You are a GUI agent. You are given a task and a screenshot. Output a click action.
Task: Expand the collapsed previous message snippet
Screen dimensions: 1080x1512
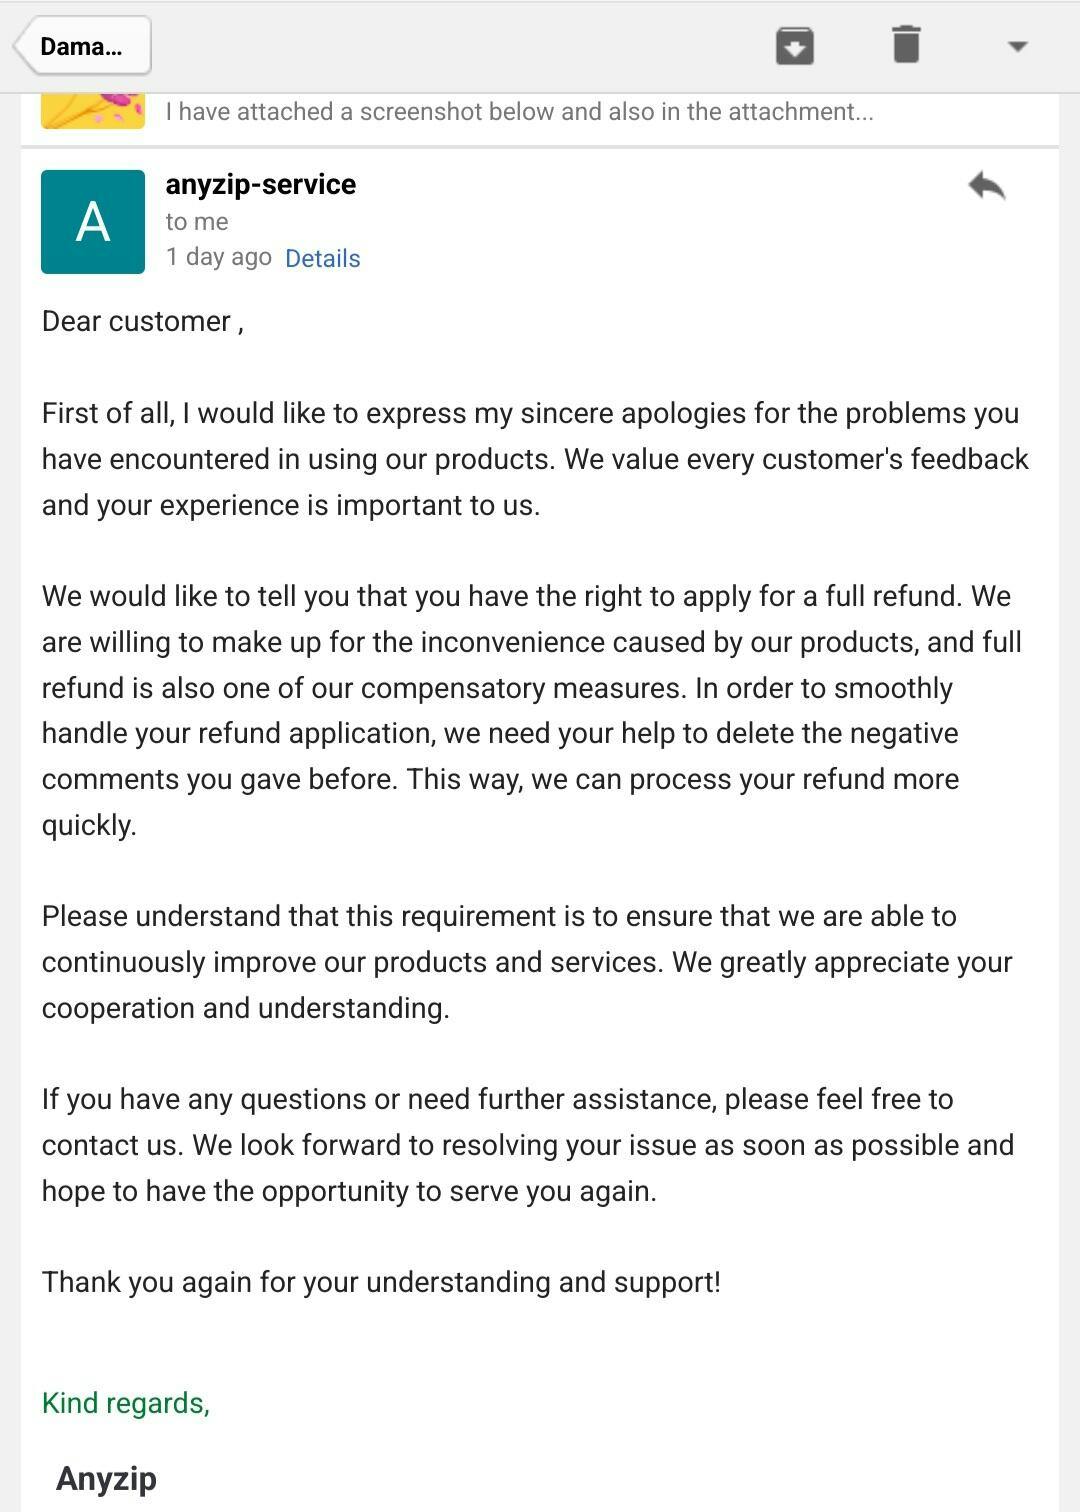point(519,111)
